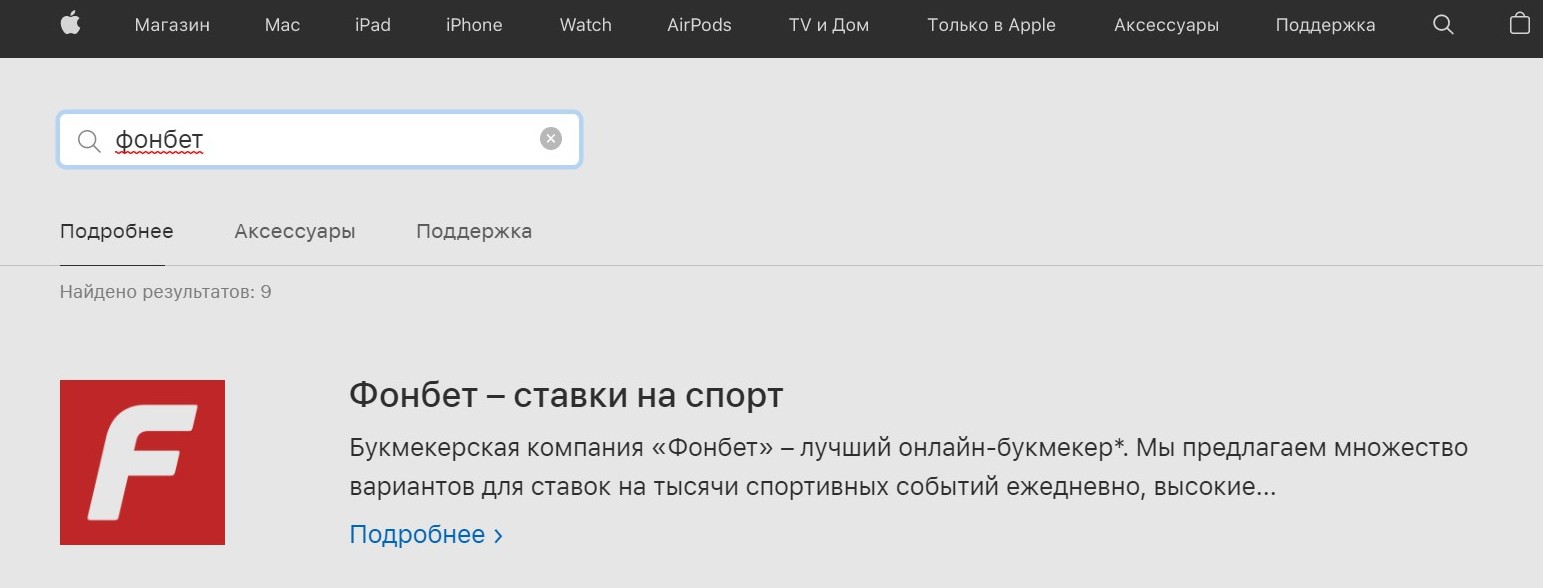1543x588 pixels.
Task: Open the shopping bag icon
Action: pyautogui.click(x=1520, y=24)
